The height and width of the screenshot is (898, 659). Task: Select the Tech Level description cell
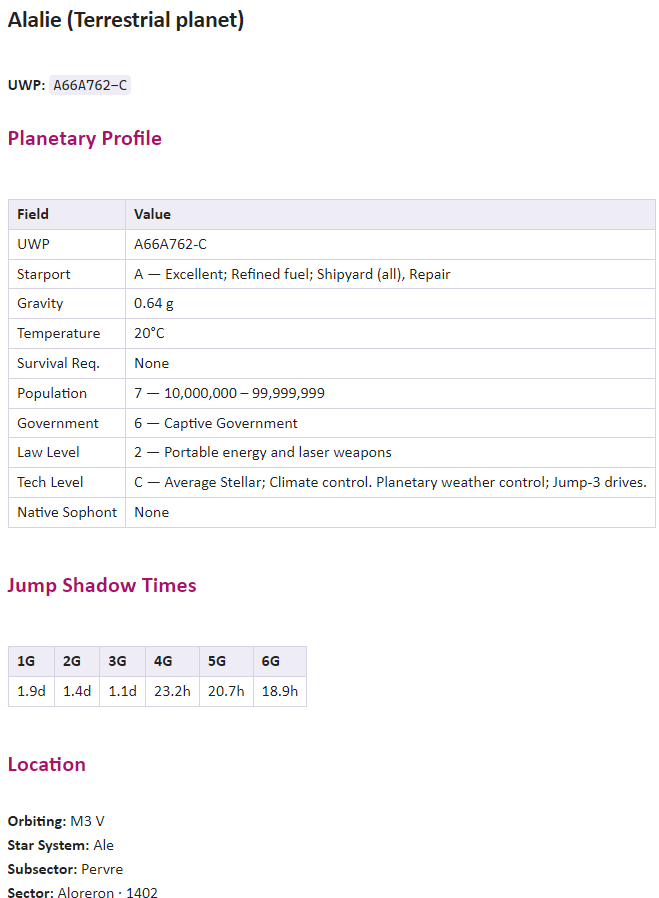(x=390, y=482)
